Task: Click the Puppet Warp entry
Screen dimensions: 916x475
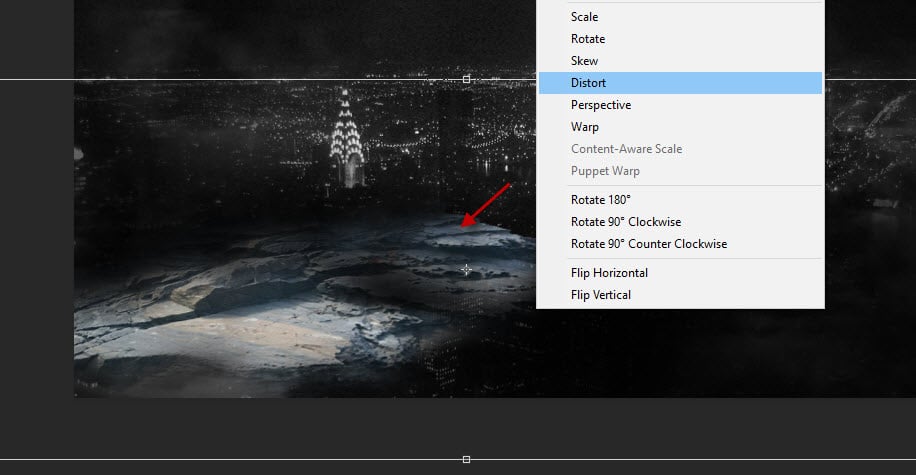Action: coord(605,171)
